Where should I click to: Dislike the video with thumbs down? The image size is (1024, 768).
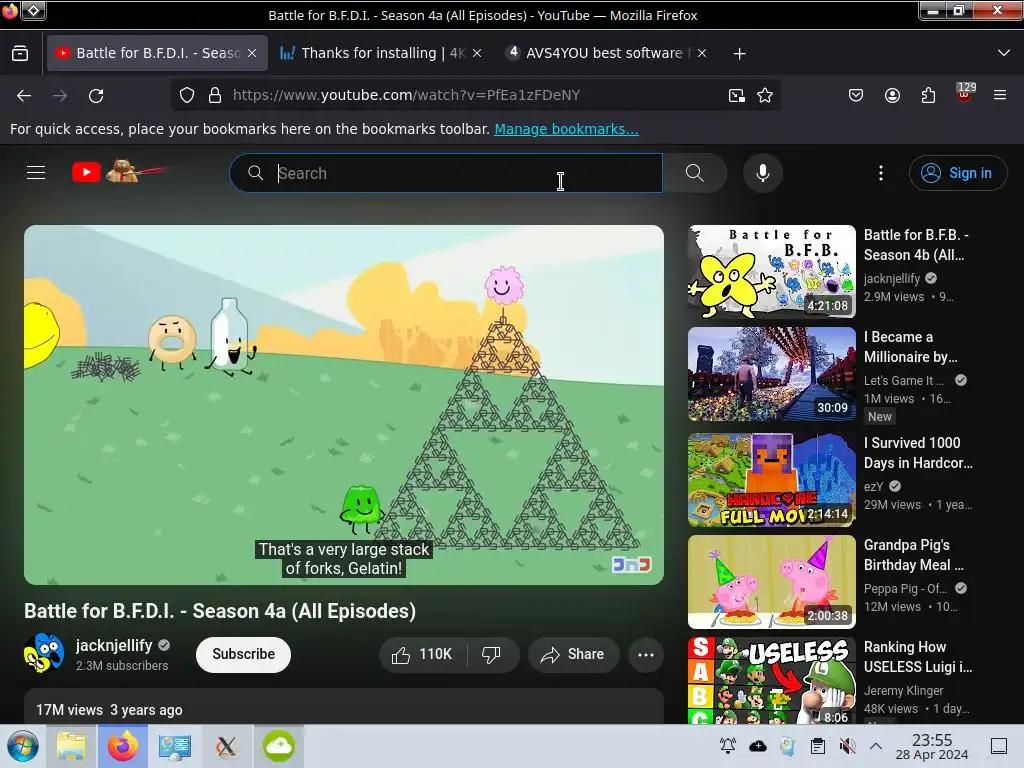click(x=491, y=654)
